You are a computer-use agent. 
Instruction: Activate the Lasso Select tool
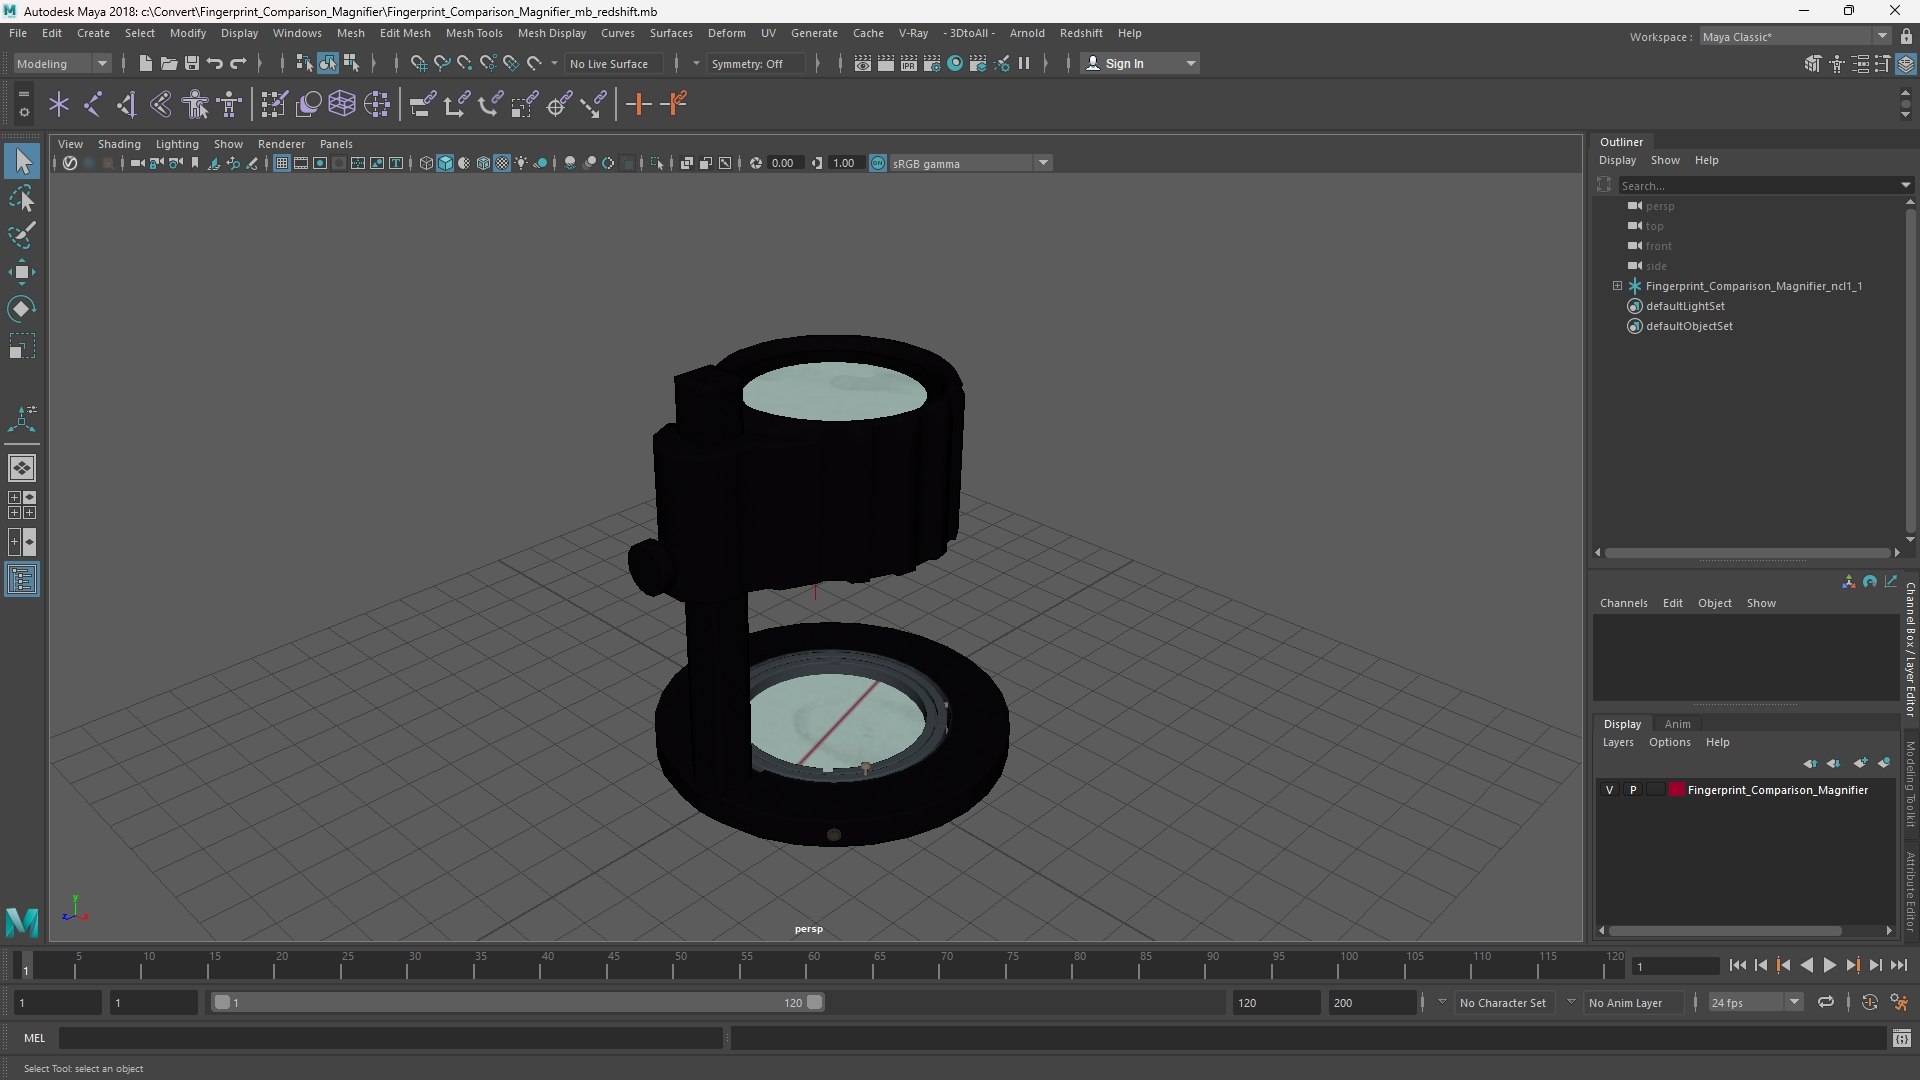(22, 199)
